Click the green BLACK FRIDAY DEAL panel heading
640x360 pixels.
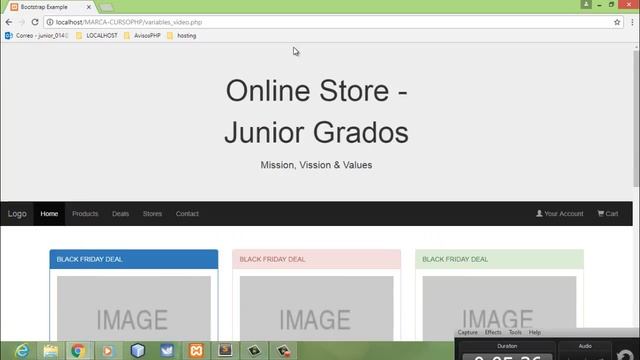499,259
